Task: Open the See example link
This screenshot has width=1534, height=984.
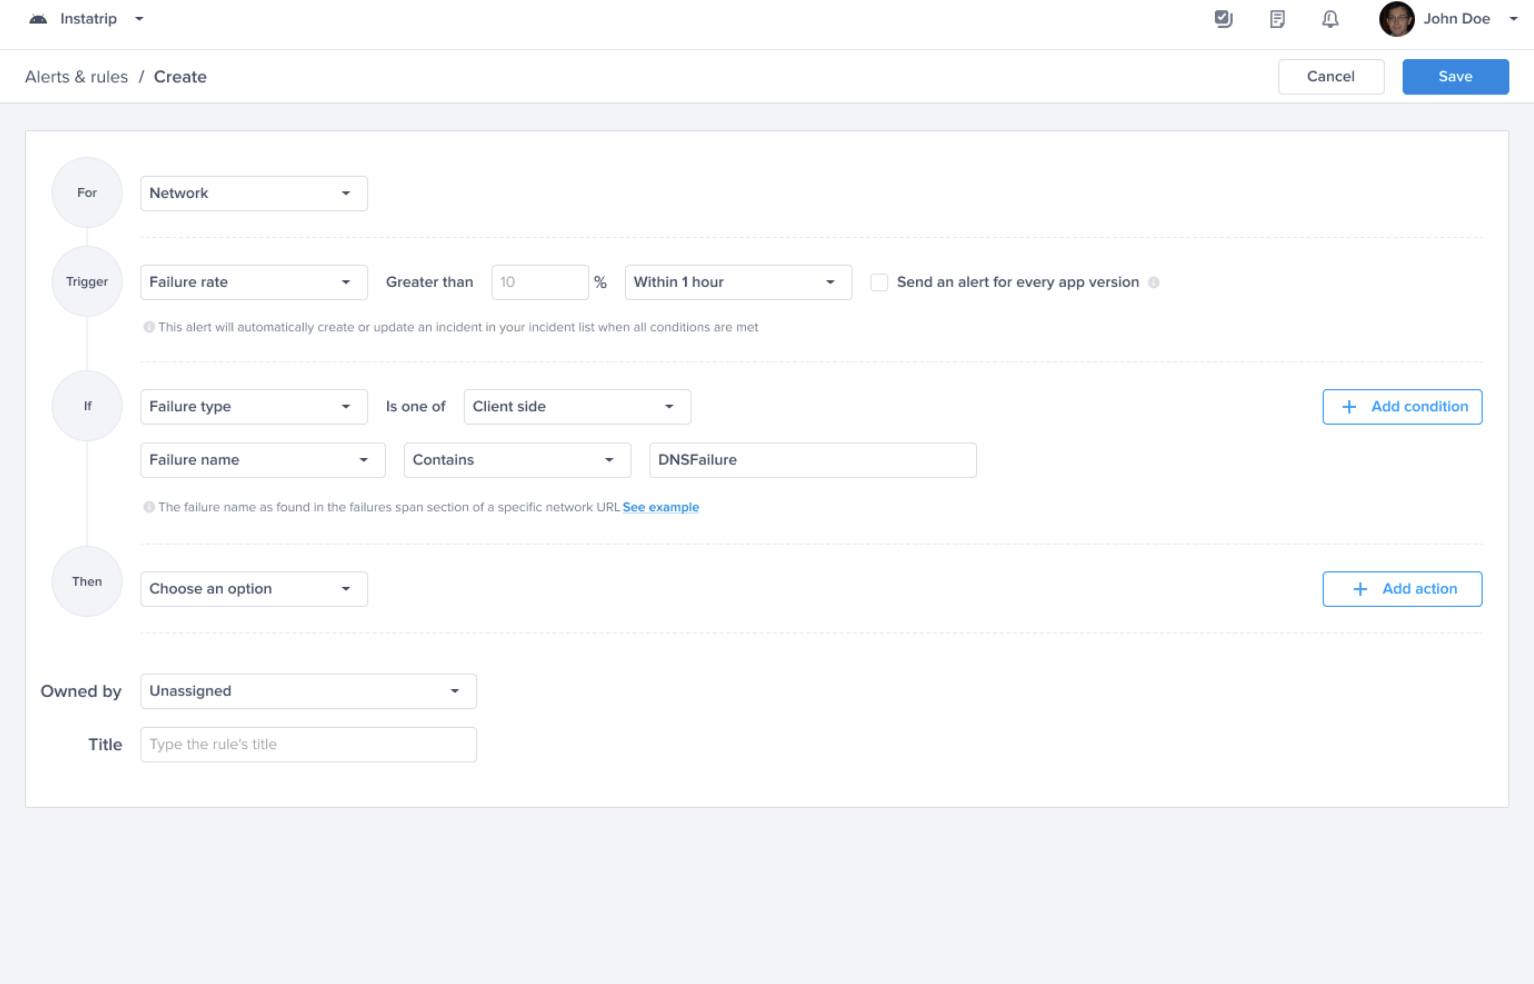Action: 660,508
